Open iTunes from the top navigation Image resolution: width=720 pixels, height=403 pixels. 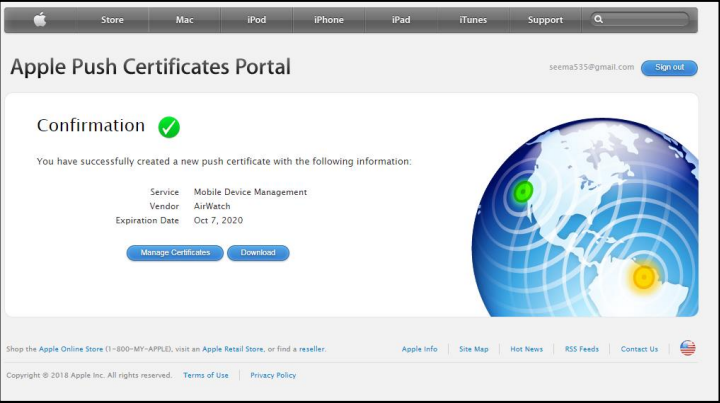(x=473, y=20)
